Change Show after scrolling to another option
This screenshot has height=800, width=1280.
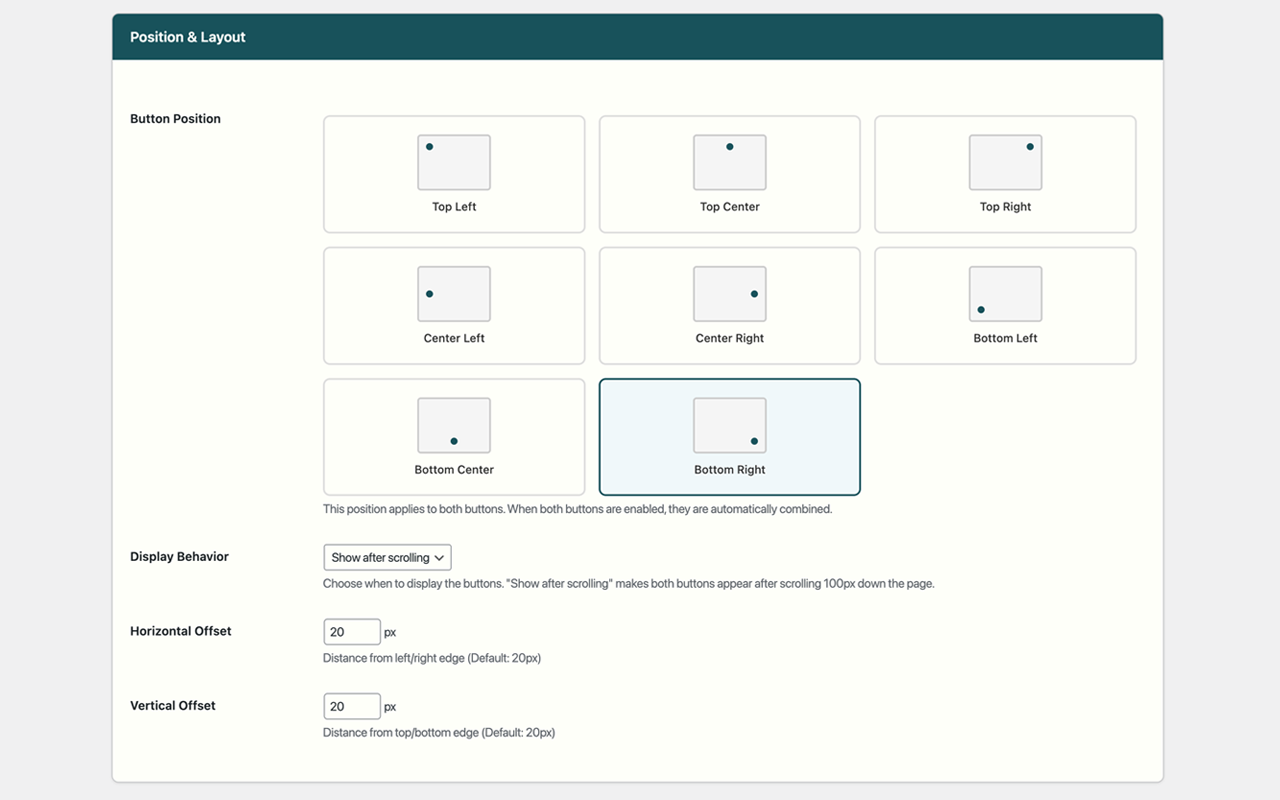tap(387, 557)
